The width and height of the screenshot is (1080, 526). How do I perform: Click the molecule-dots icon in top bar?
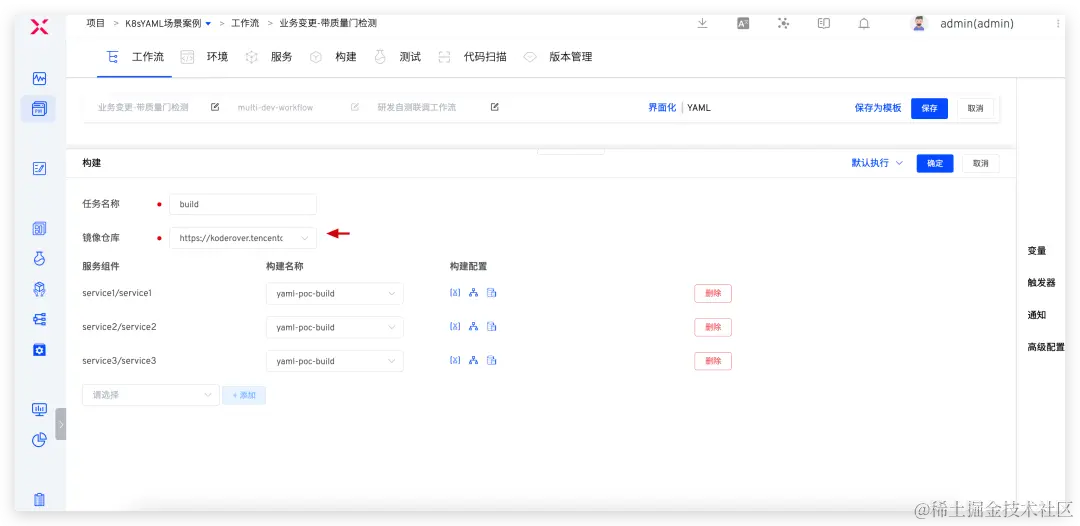click(783, 23)
